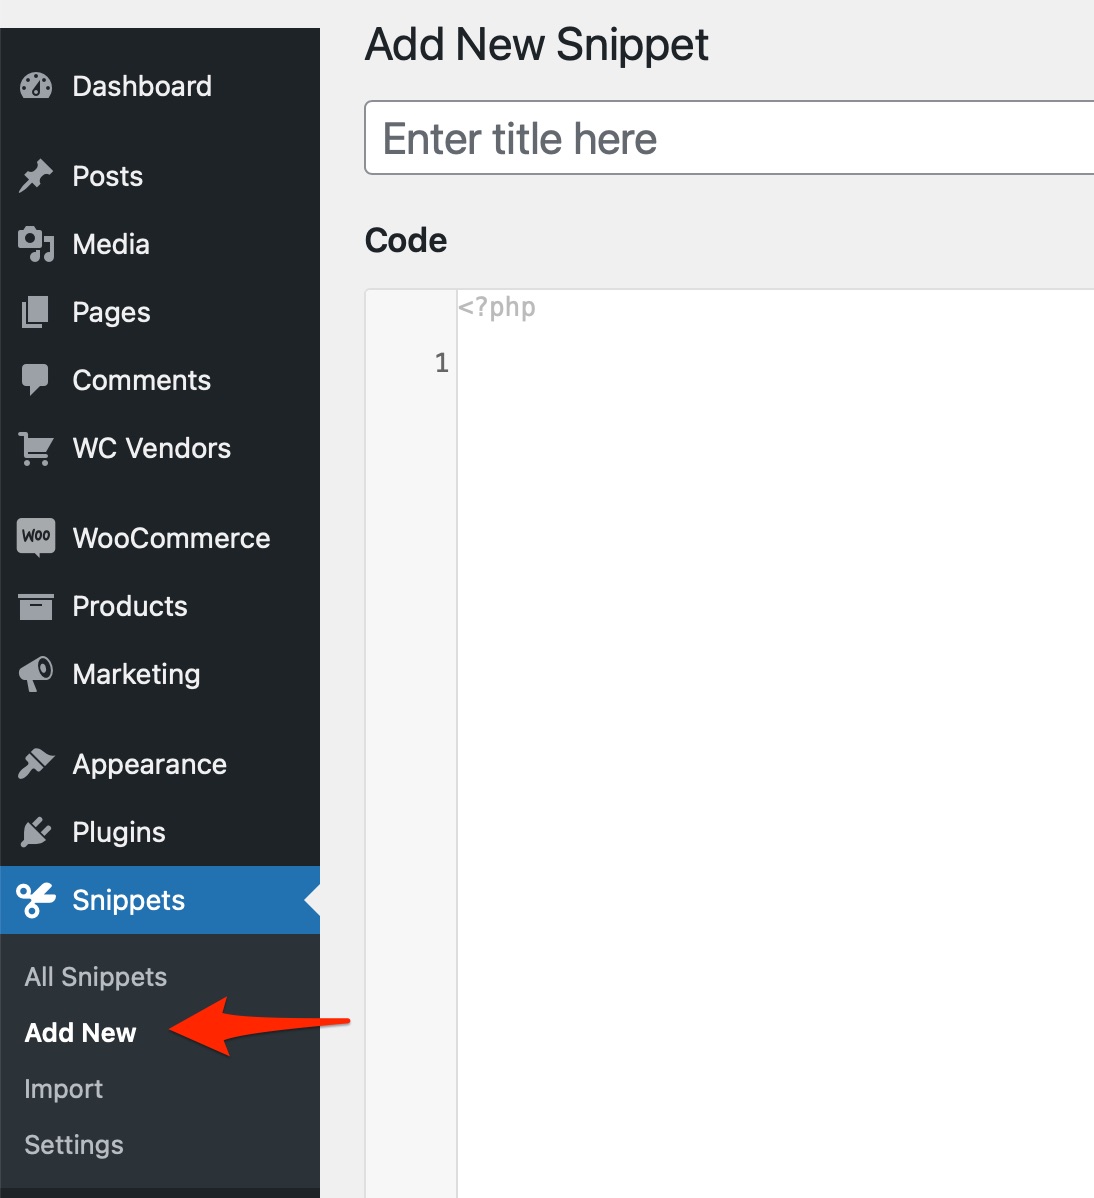Viewport: 1094px width, 1198px height.
Task: Open the Import submenu link
Action: tap(63, 1089)
